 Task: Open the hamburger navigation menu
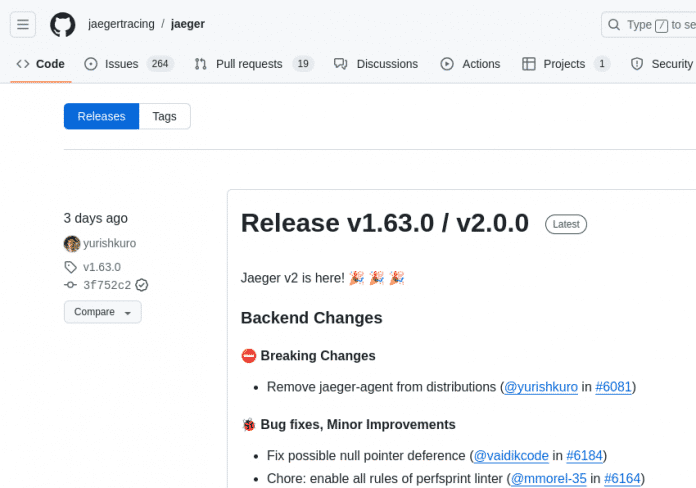(x=23, y=24)
